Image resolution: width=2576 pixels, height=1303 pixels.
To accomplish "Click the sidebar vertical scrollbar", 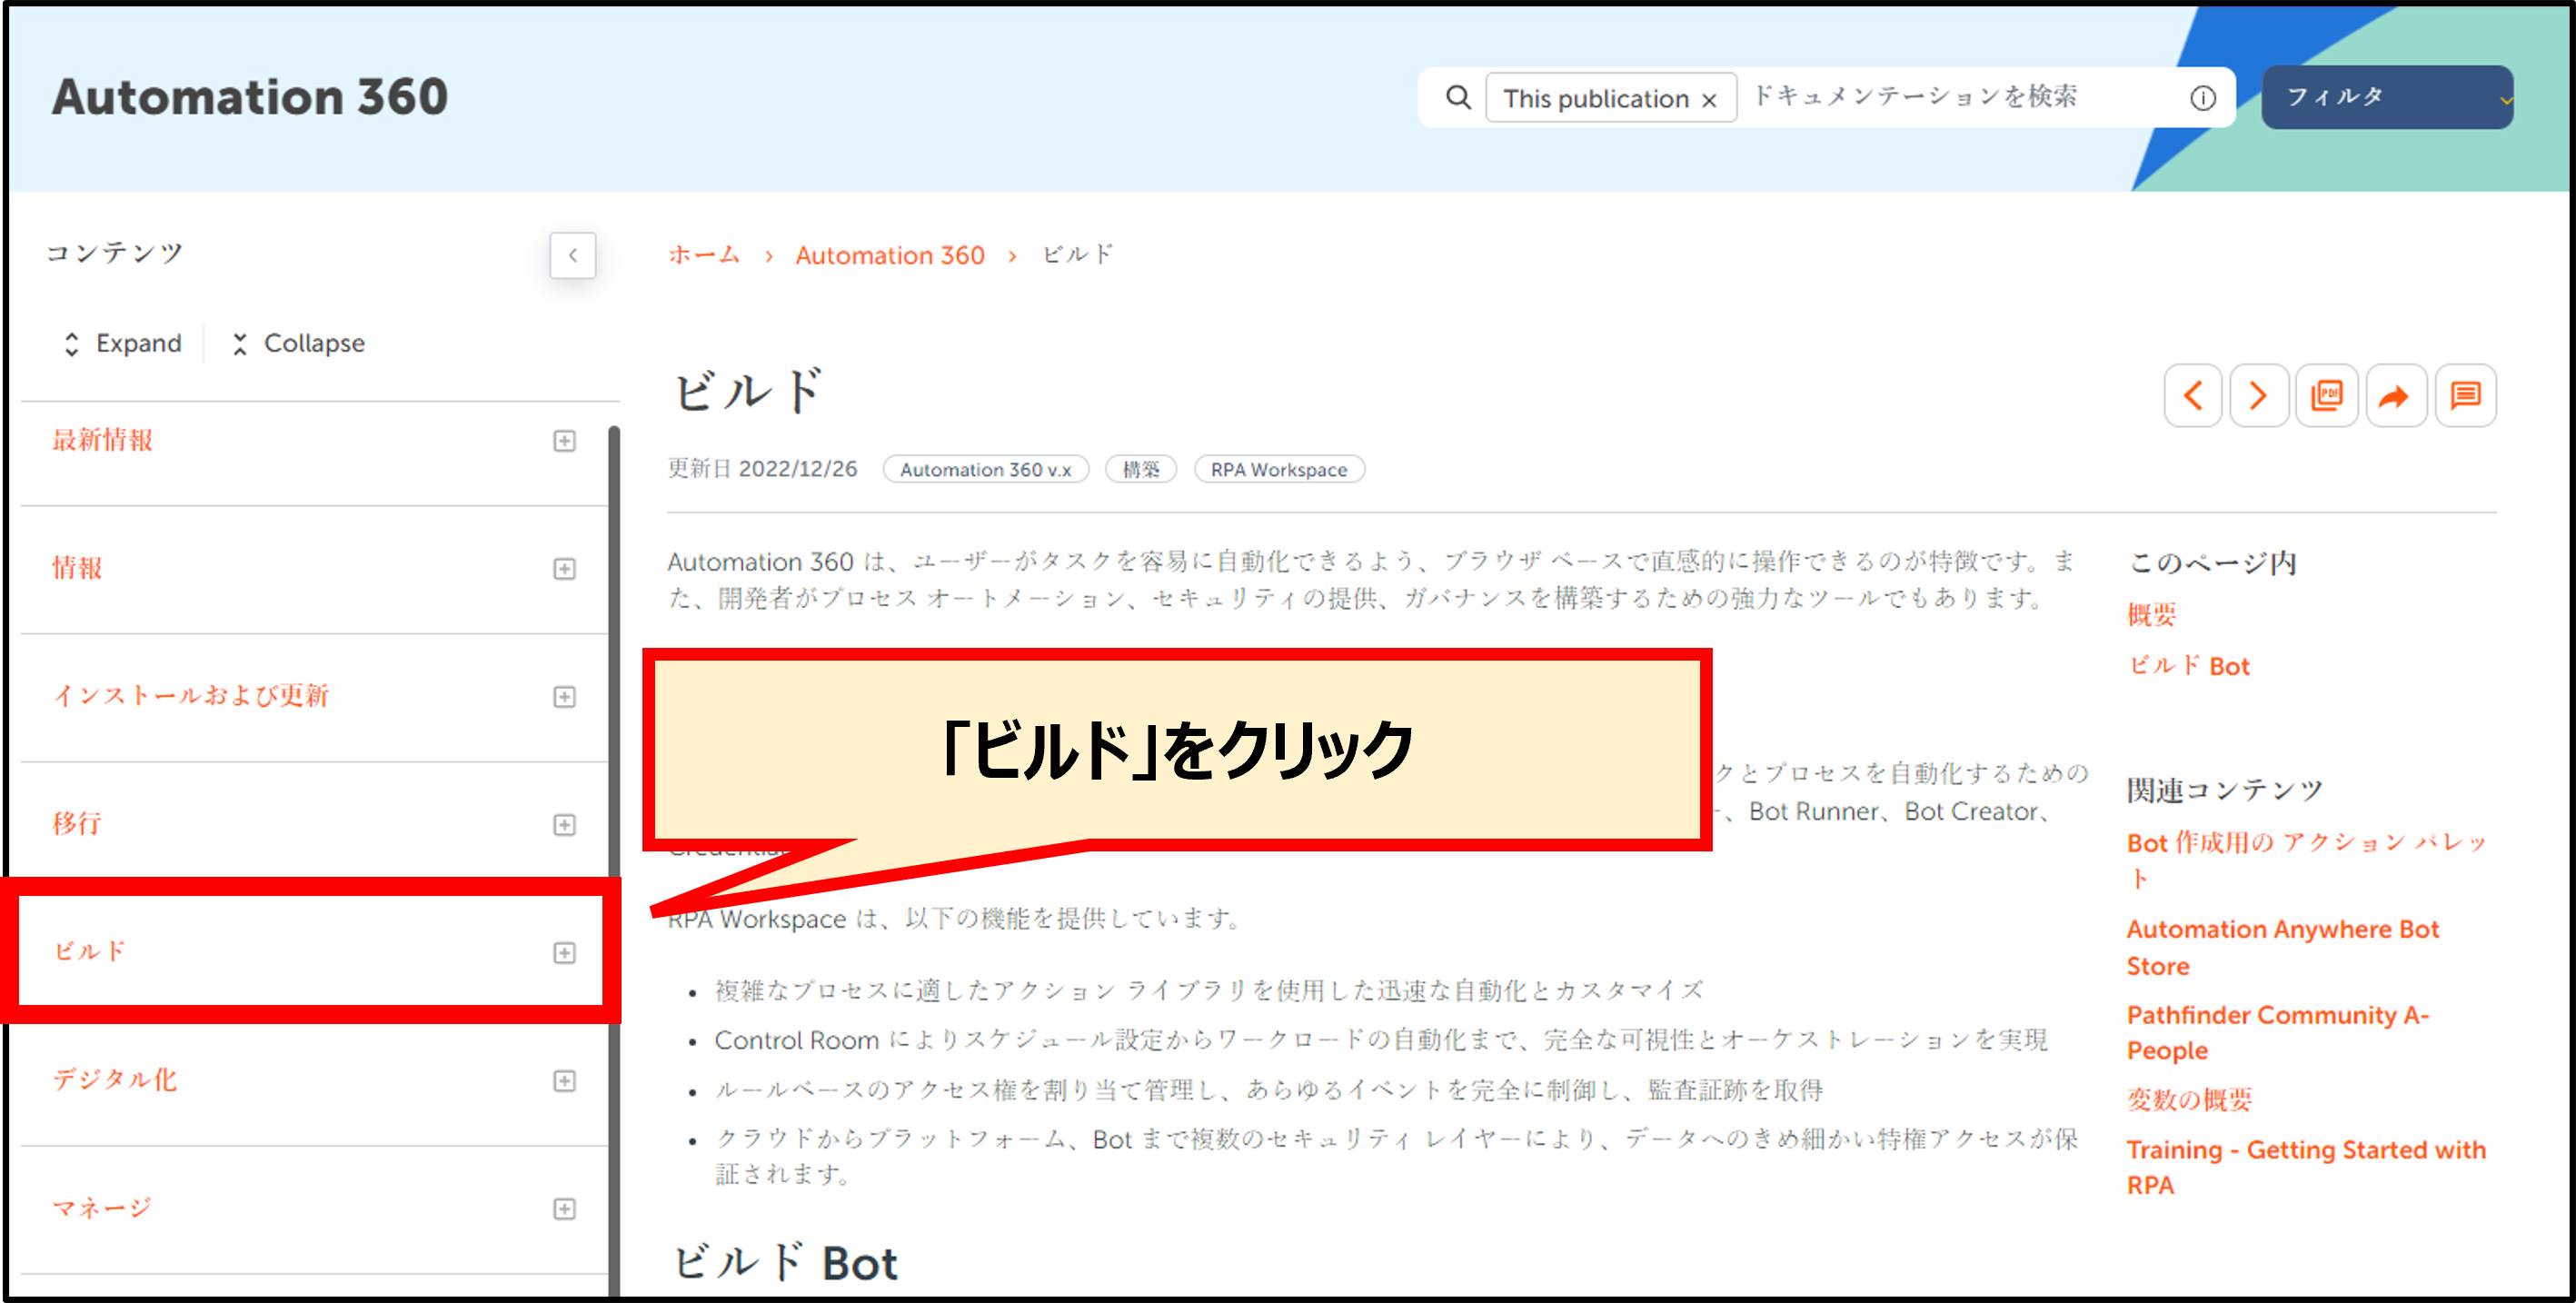I will [614, 860].
